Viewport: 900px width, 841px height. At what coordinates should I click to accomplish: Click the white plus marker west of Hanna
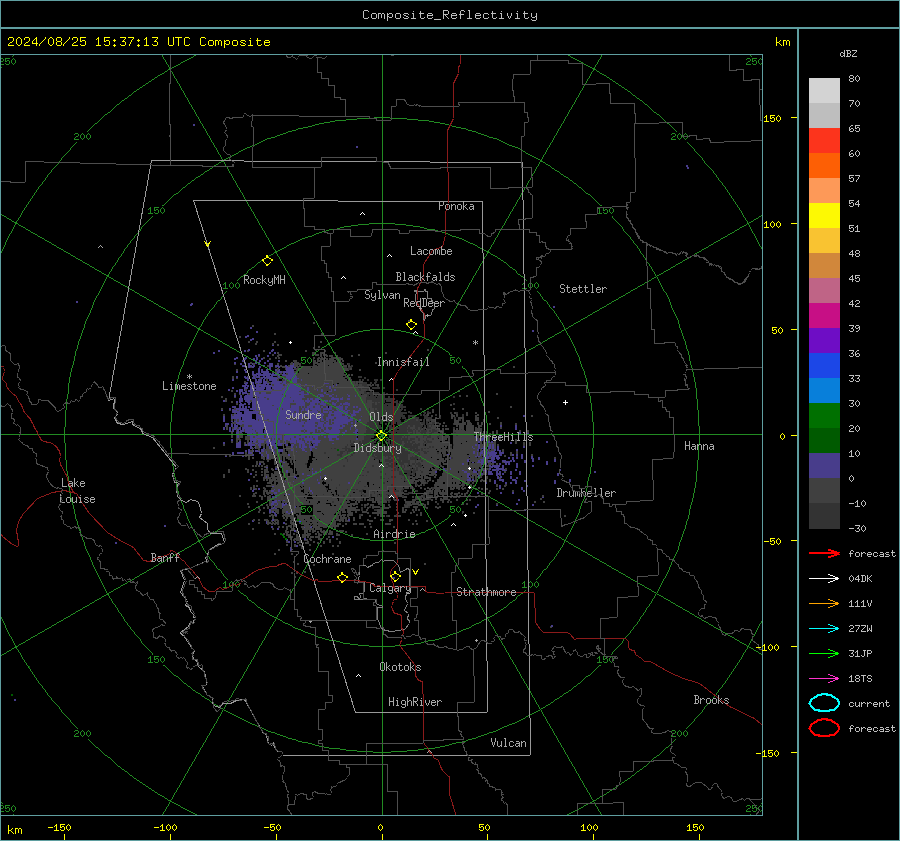tap(565, 402)
